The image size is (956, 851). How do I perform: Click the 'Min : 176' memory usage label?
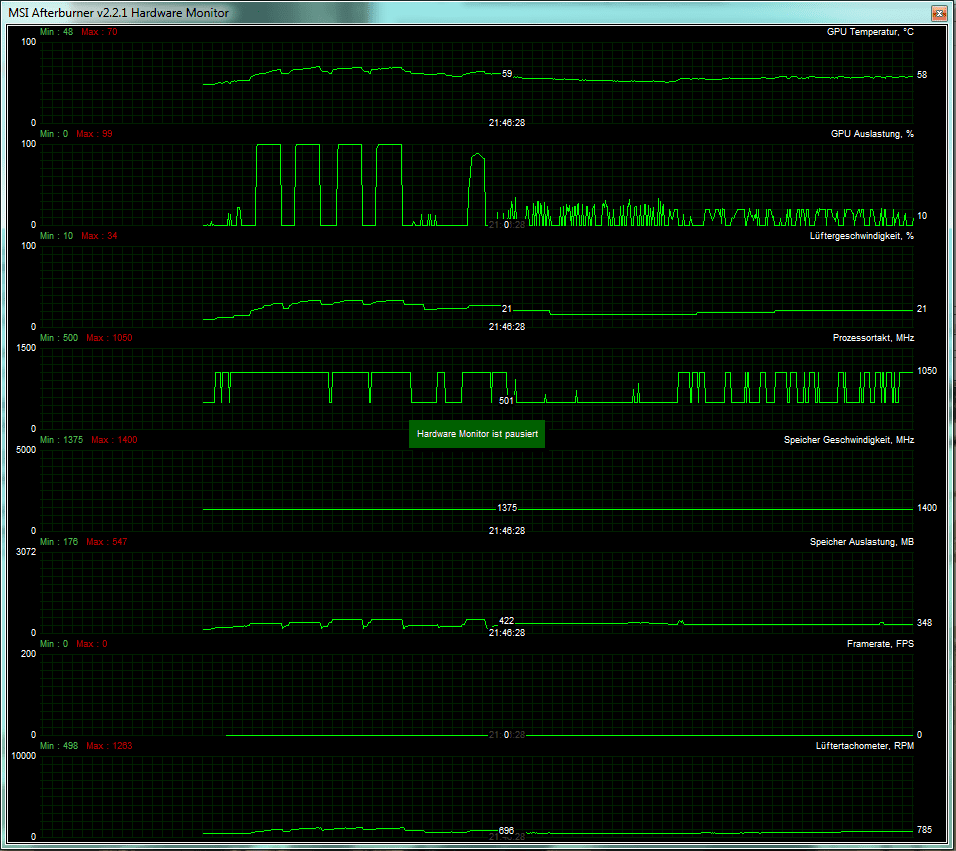[x=59, y=542]
